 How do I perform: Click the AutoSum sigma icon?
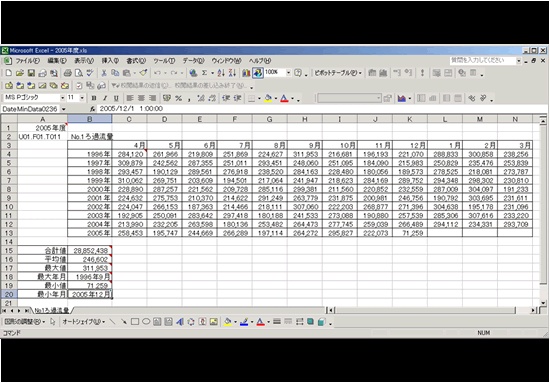204,73
